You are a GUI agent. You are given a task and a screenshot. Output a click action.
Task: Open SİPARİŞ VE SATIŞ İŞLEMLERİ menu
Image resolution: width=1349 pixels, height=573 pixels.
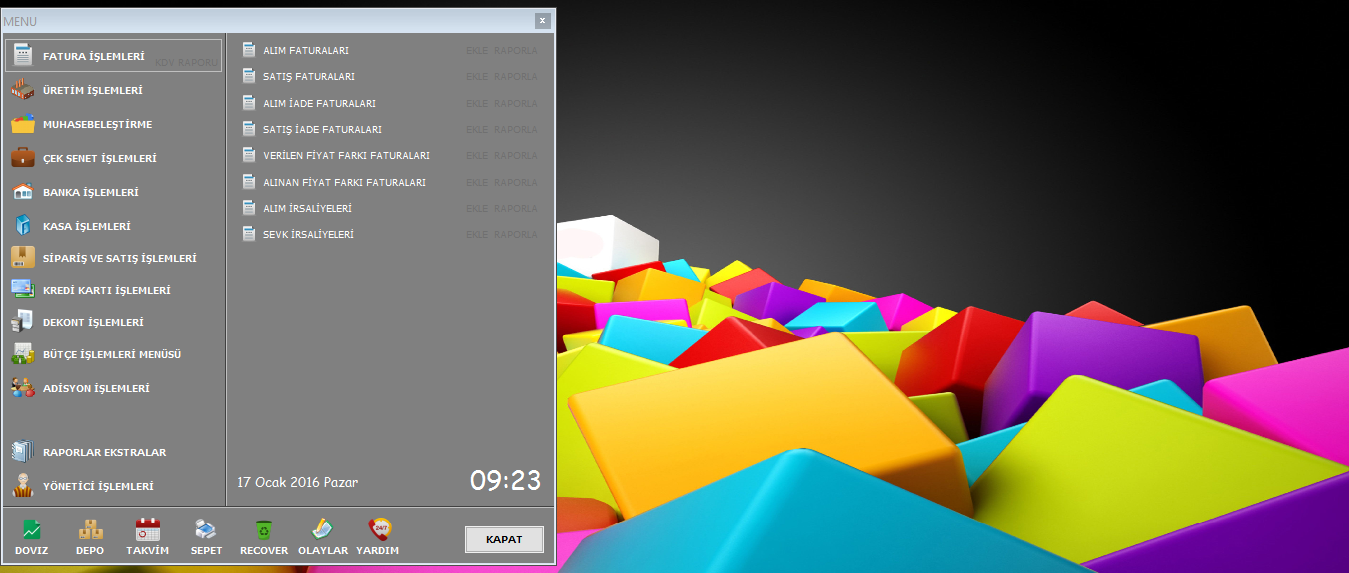[x=119, y=258]
